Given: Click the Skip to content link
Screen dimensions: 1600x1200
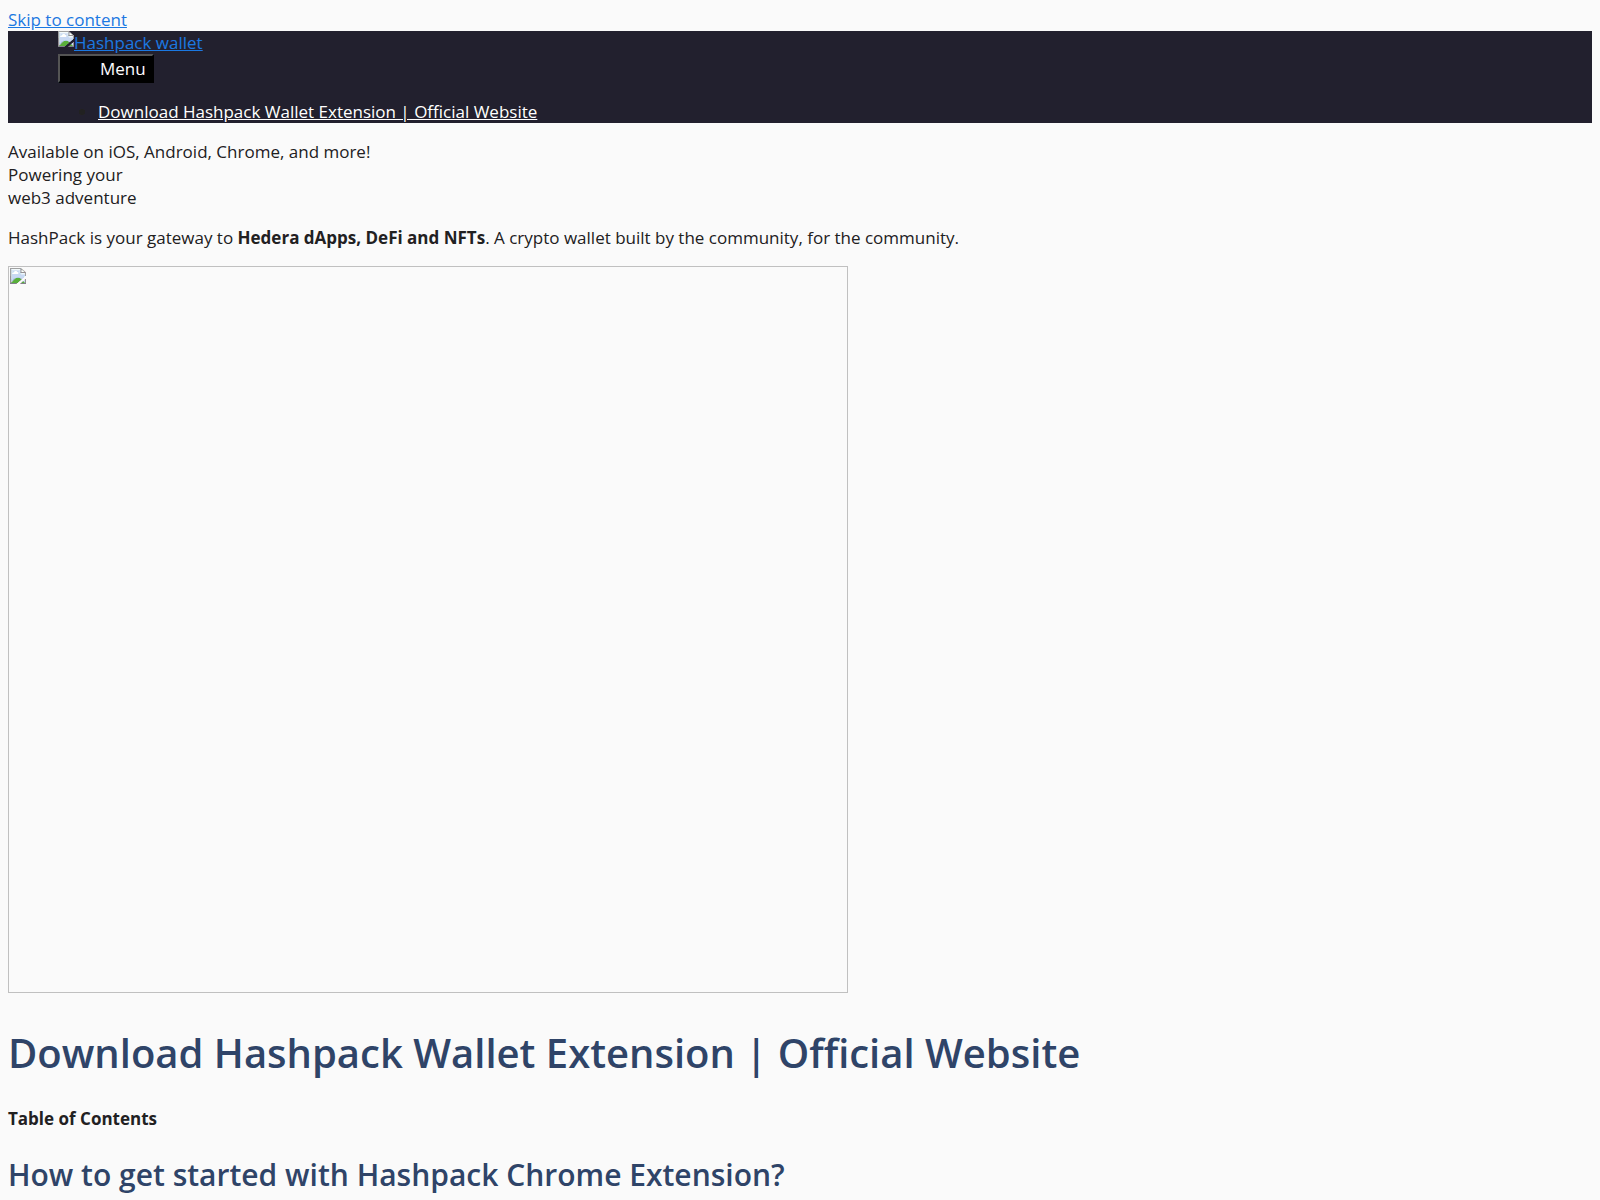Looking at the screenshot, I should (67, 20).
